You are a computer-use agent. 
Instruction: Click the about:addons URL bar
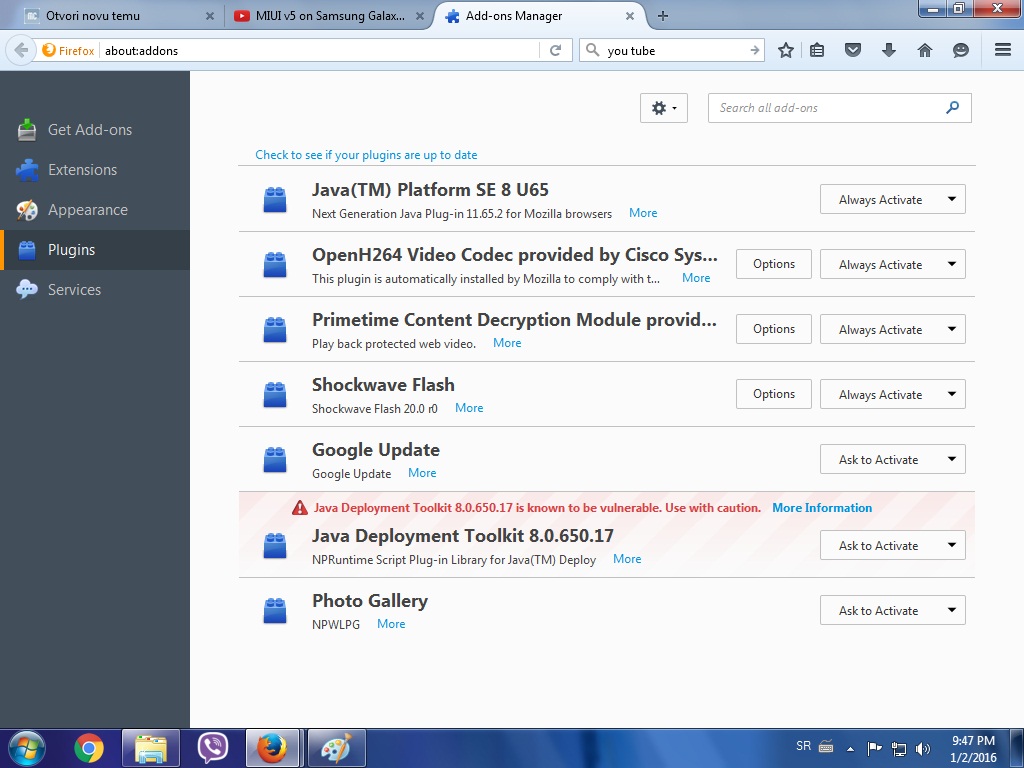pos(320,50)
